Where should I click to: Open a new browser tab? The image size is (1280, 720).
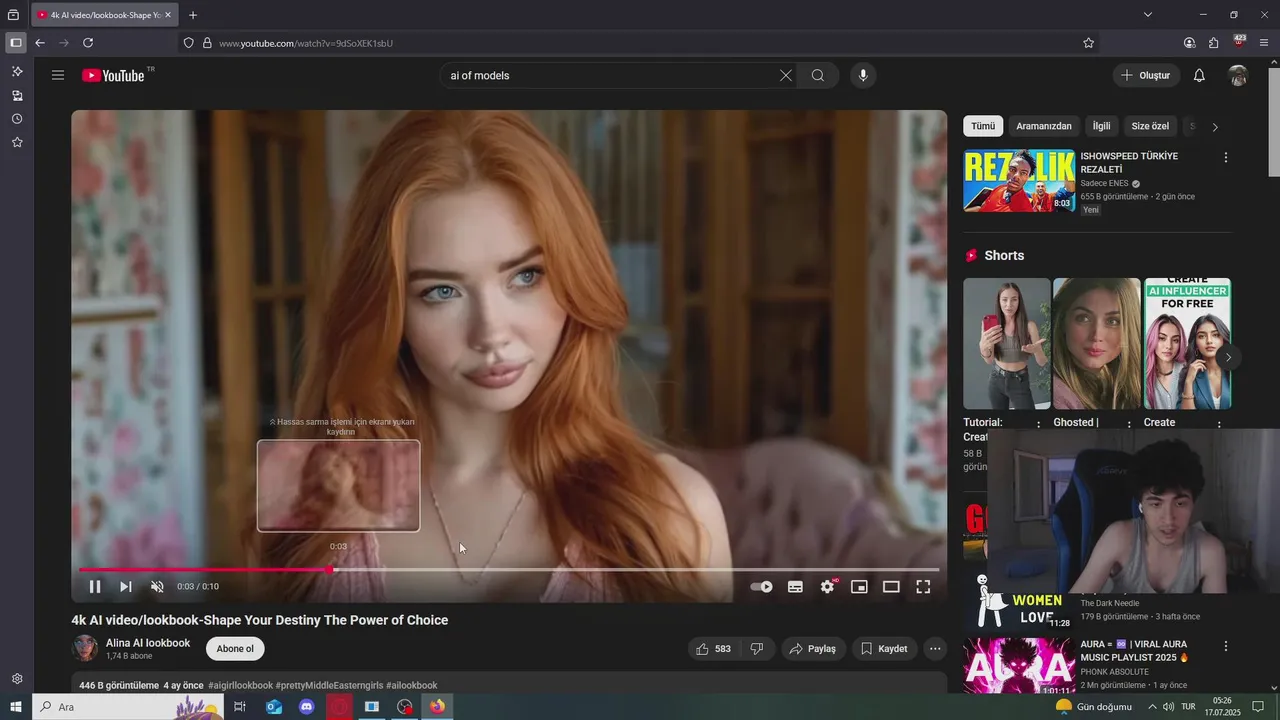click(x=193, y=15)
